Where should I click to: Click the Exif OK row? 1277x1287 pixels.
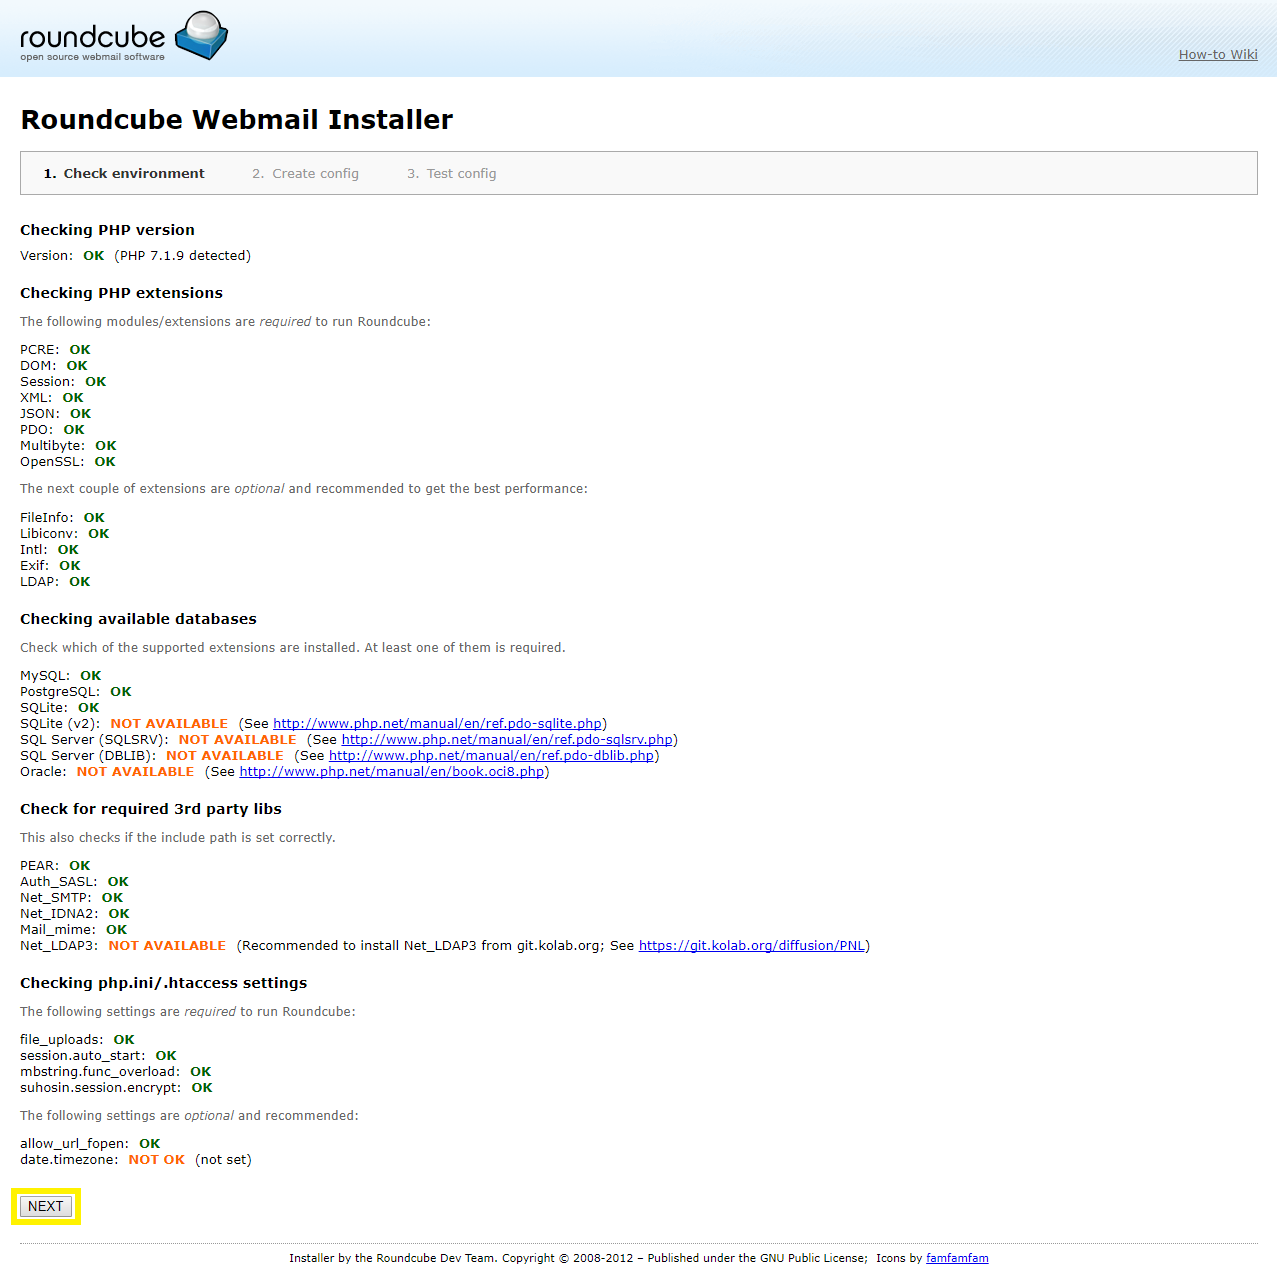click(50, 566)
